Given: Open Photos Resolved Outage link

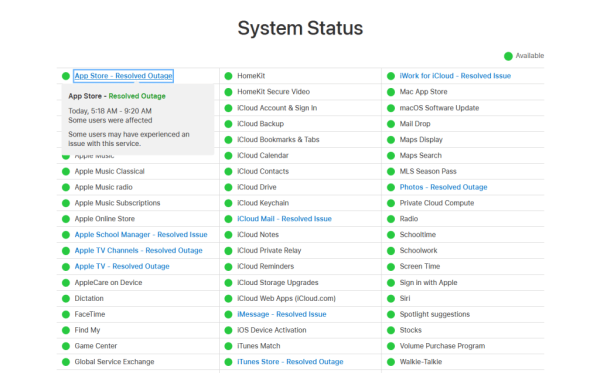Looking at the screenshot, I should coord(443,187).
